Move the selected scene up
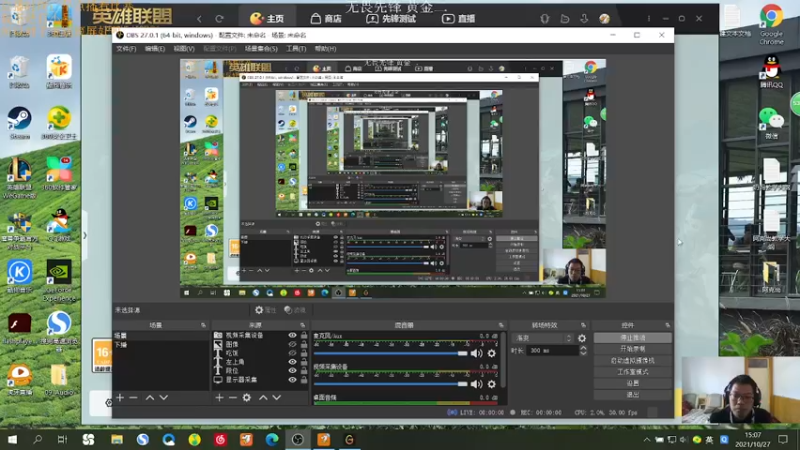The height and width of the screenshot is (450, 800). [150, 397]
